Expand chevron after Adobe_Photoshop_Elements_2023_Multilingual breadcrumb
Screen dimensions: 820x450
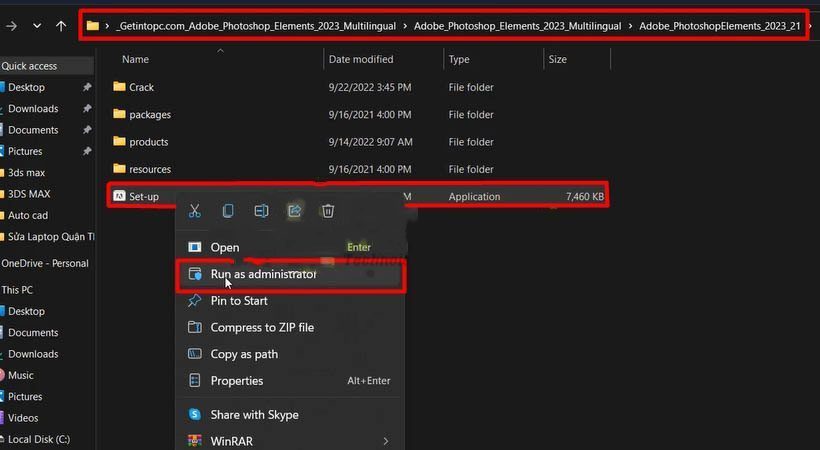(630, 26)
